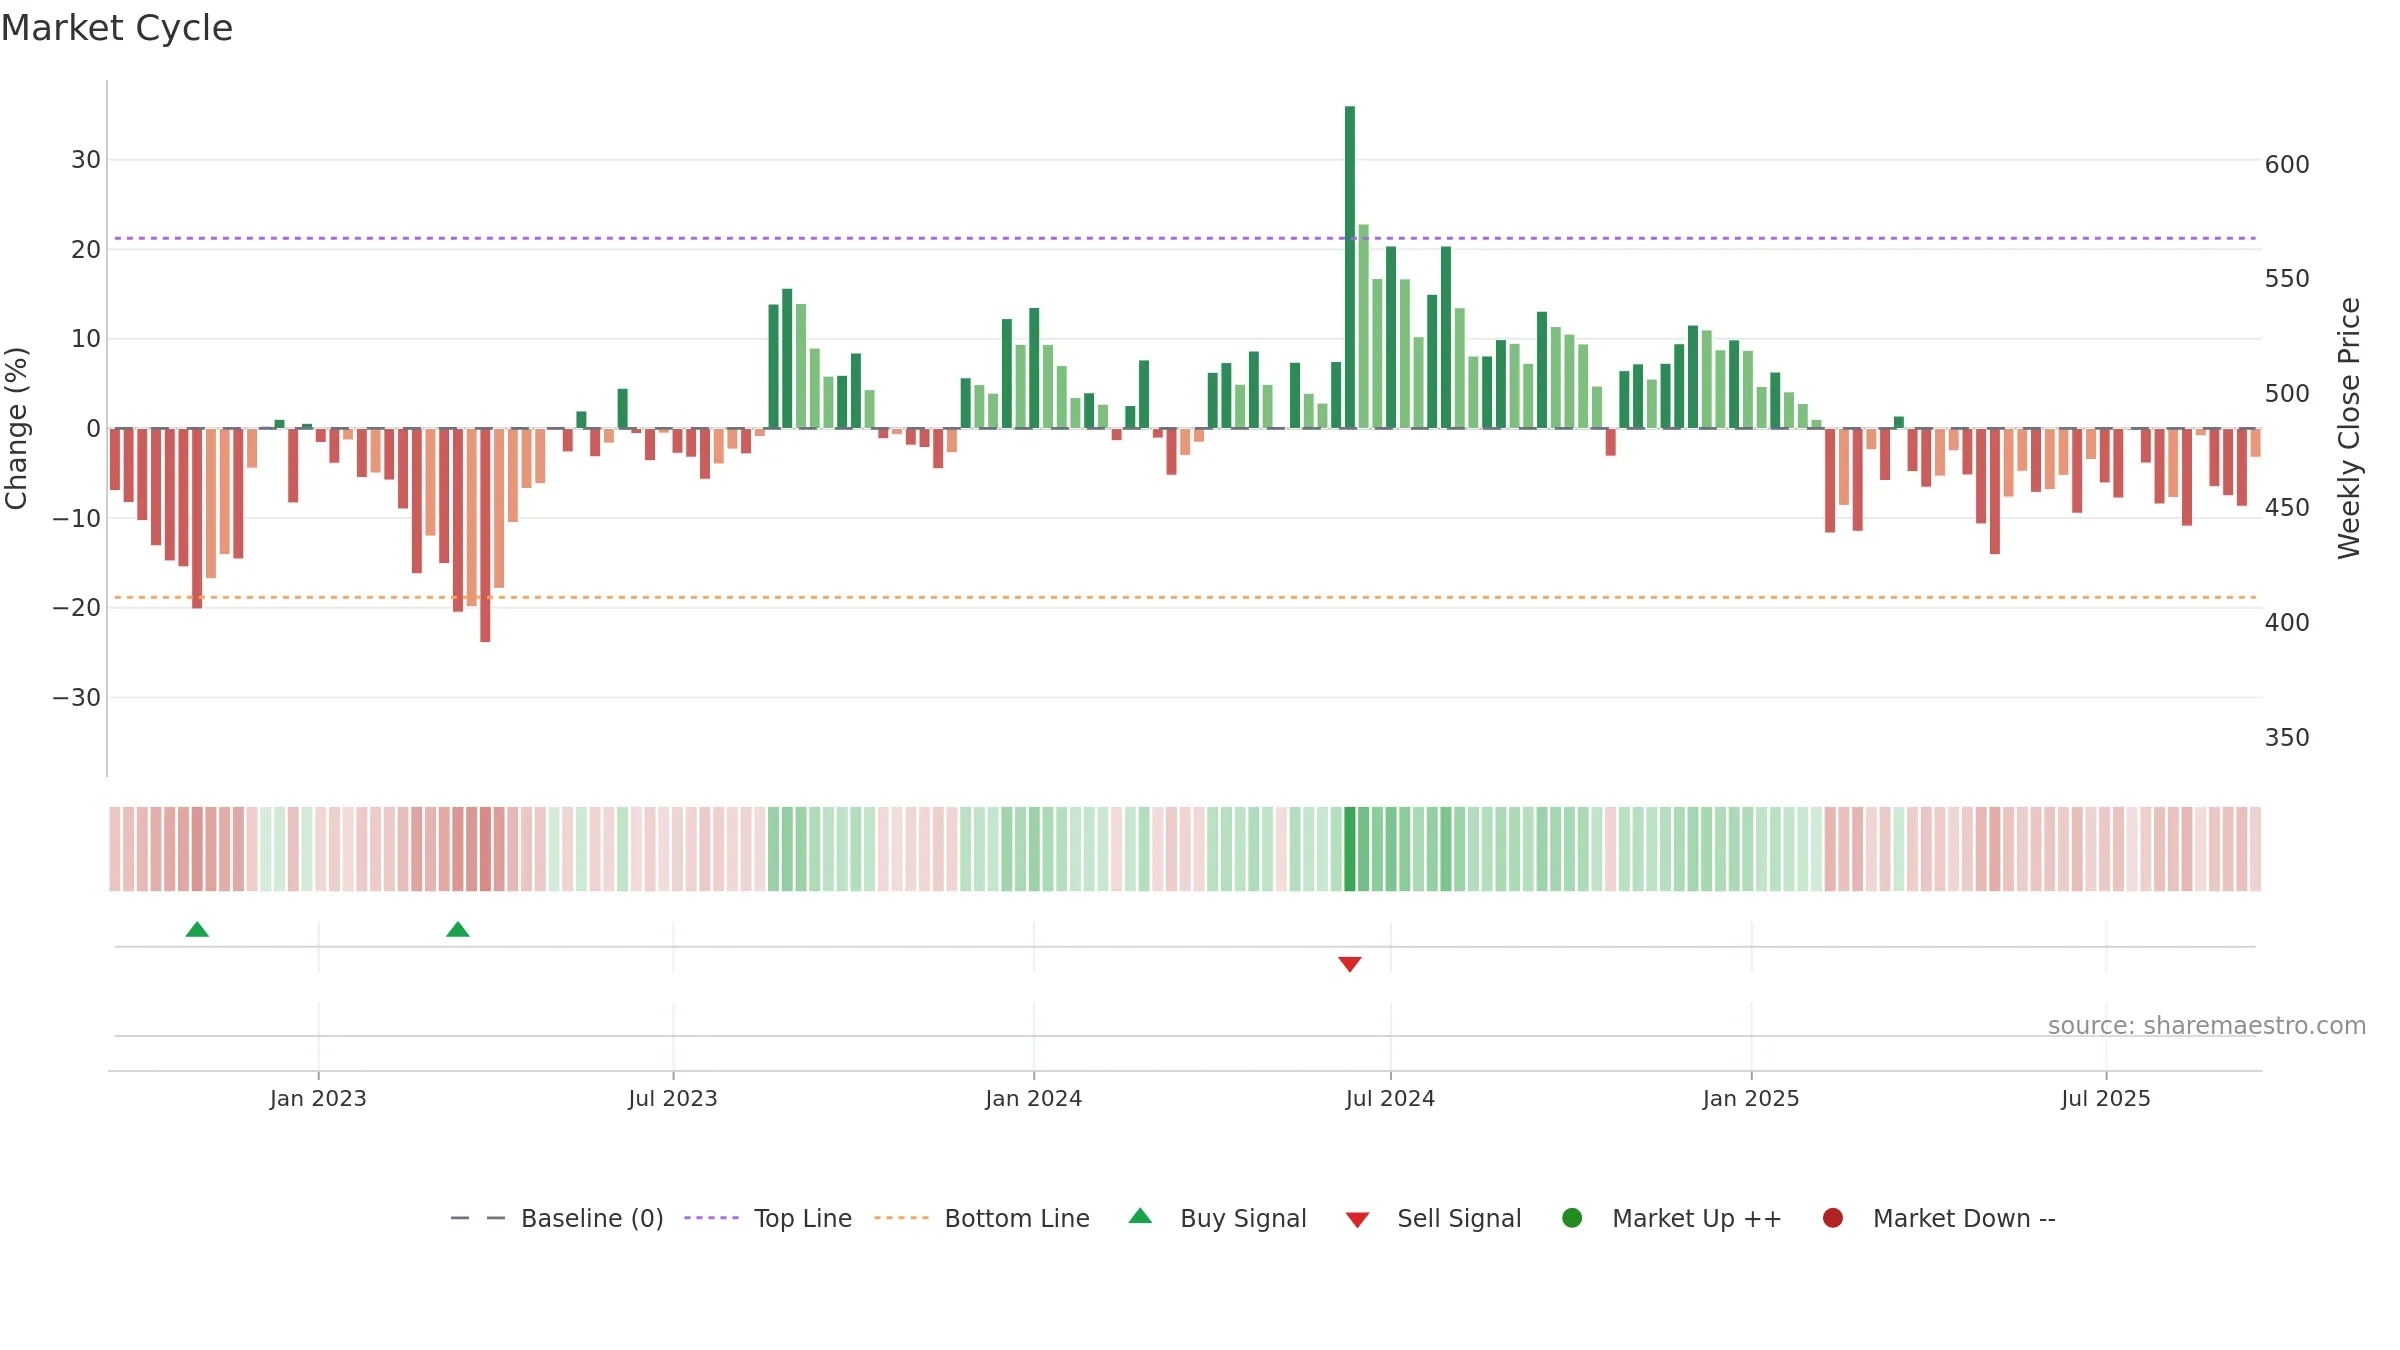The image size is (2400, 1350).
Task: Click the Jan 2023 axis label
Action: click(x=318, y=1099)
